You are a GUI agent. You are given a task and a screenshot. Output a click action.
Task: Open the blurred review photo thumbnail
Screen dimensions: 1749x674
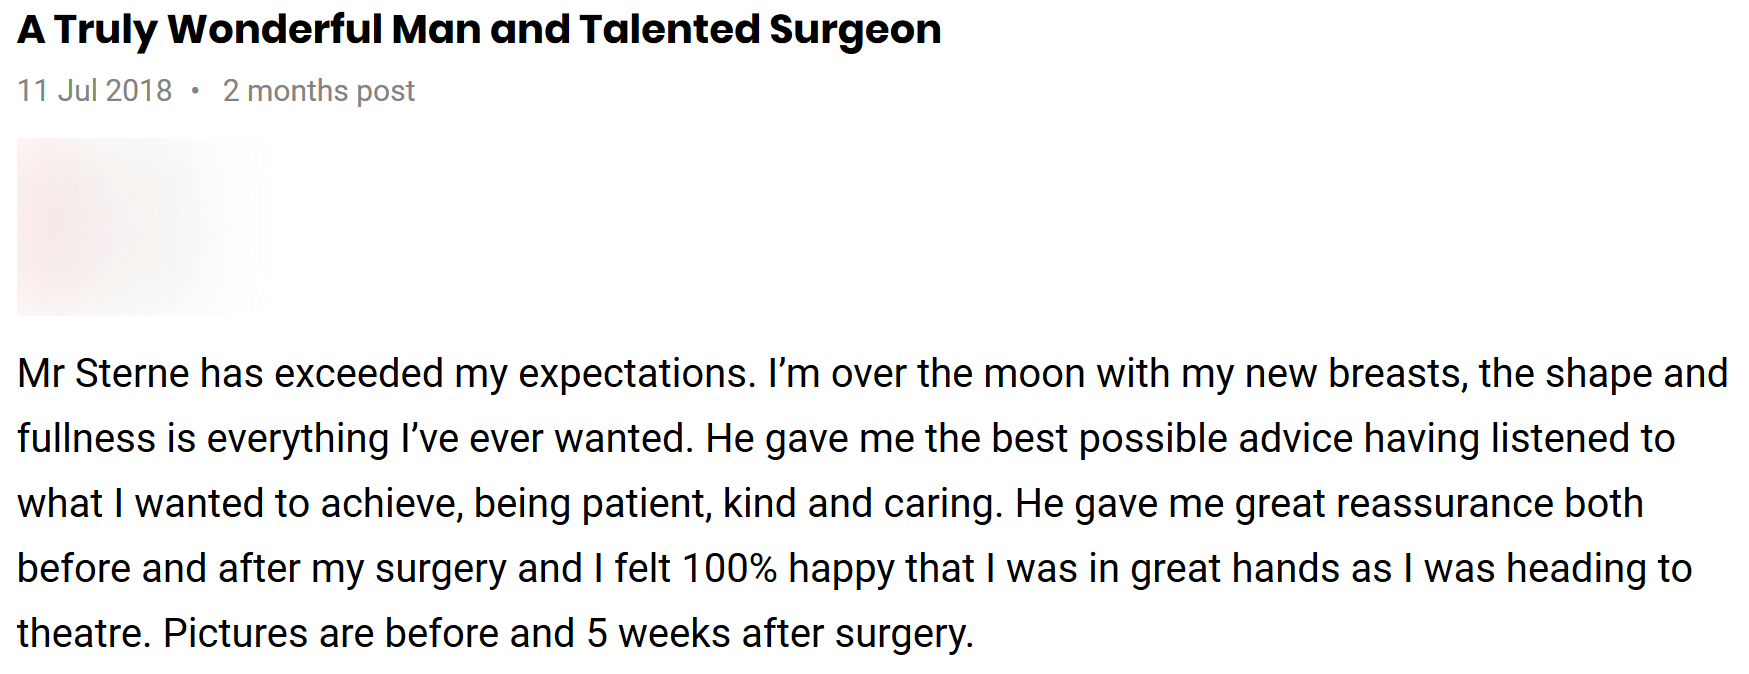(147, 227)
